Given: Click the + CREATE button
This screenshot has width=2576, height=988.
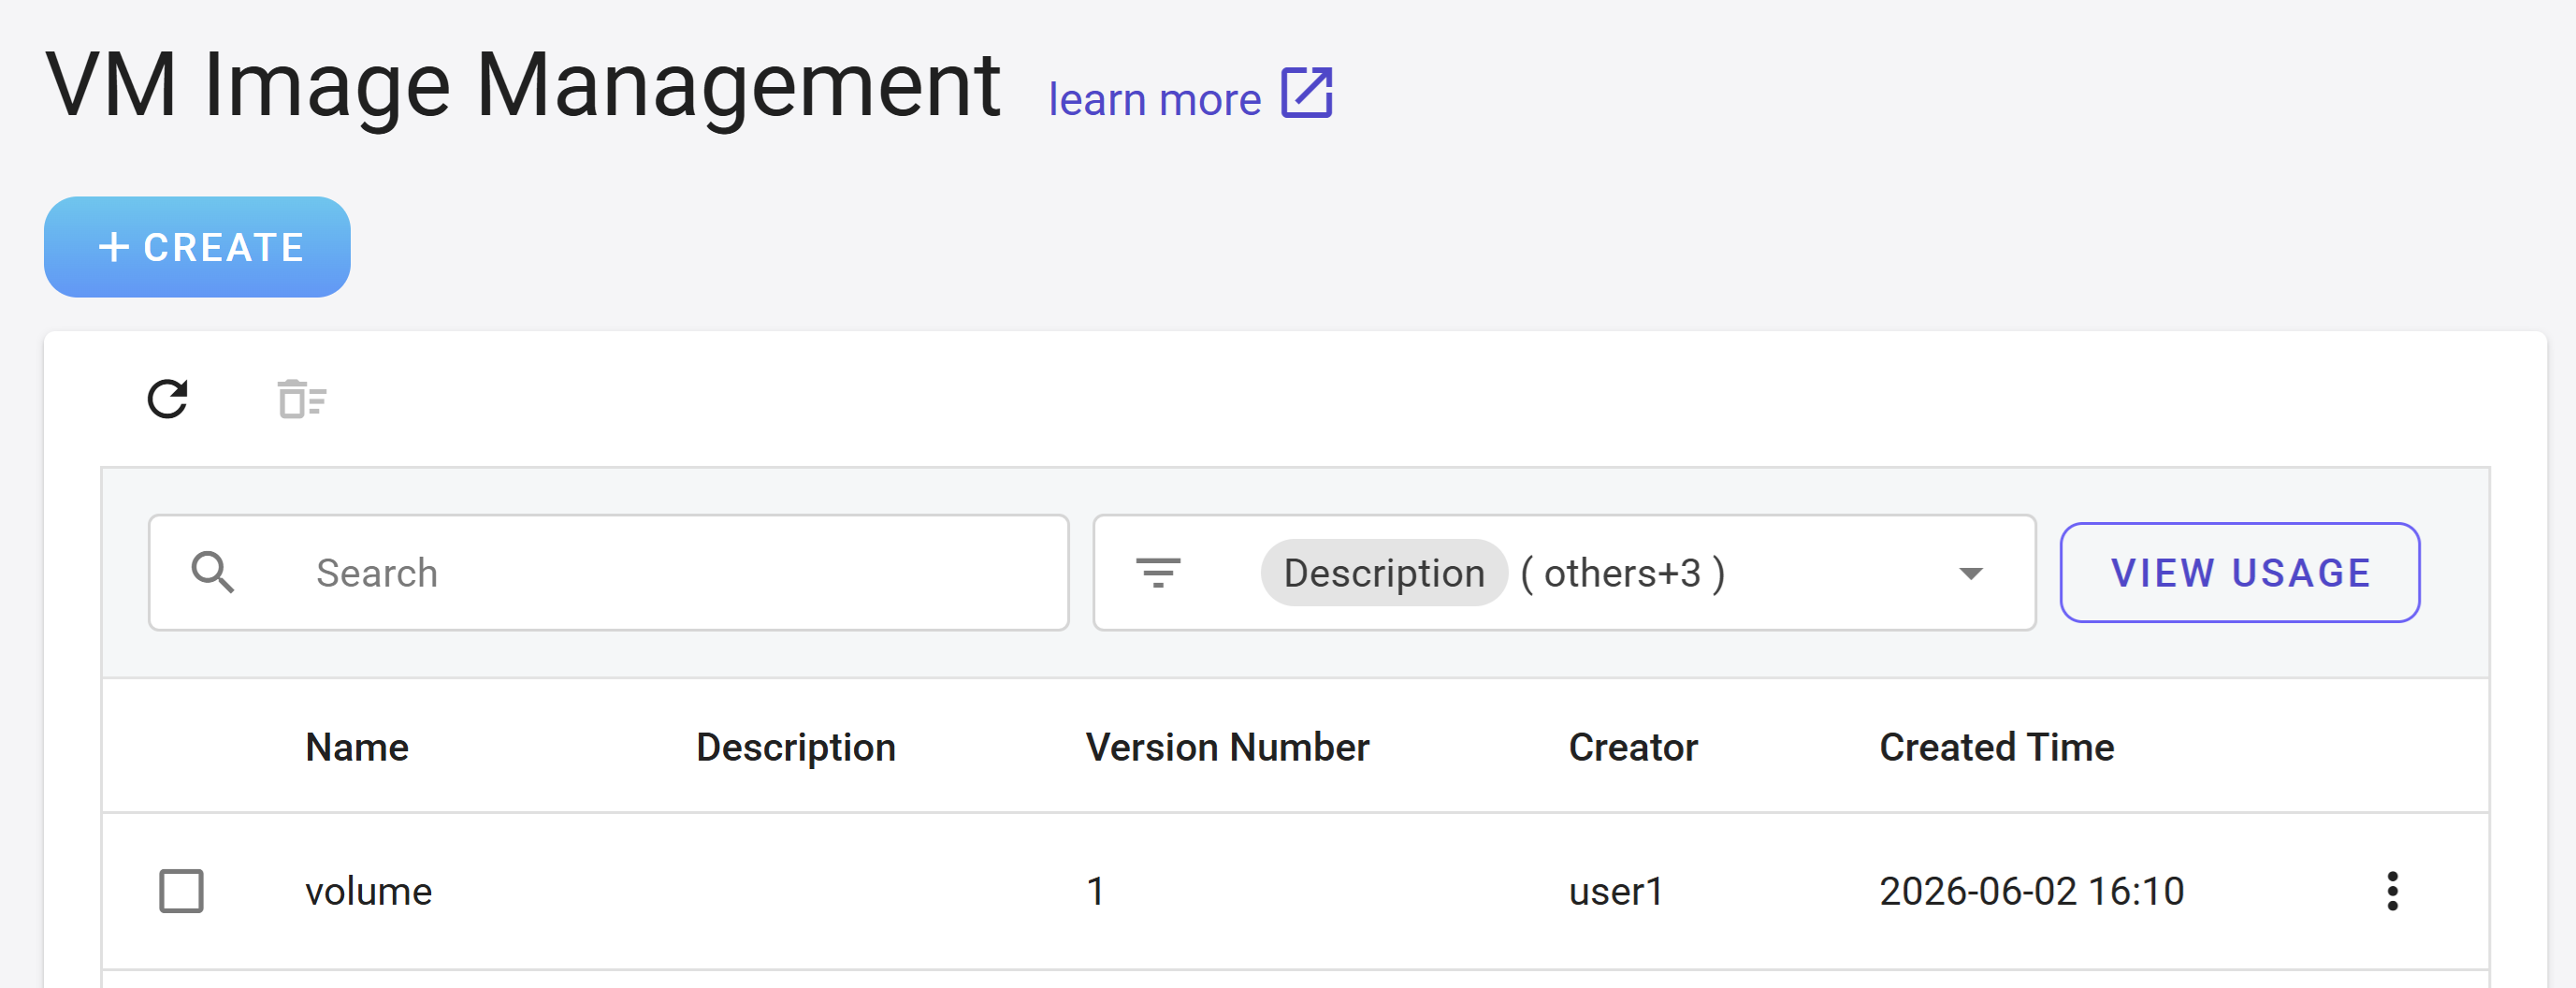Looking at the screenshot, I should click(x=197, y=247).
